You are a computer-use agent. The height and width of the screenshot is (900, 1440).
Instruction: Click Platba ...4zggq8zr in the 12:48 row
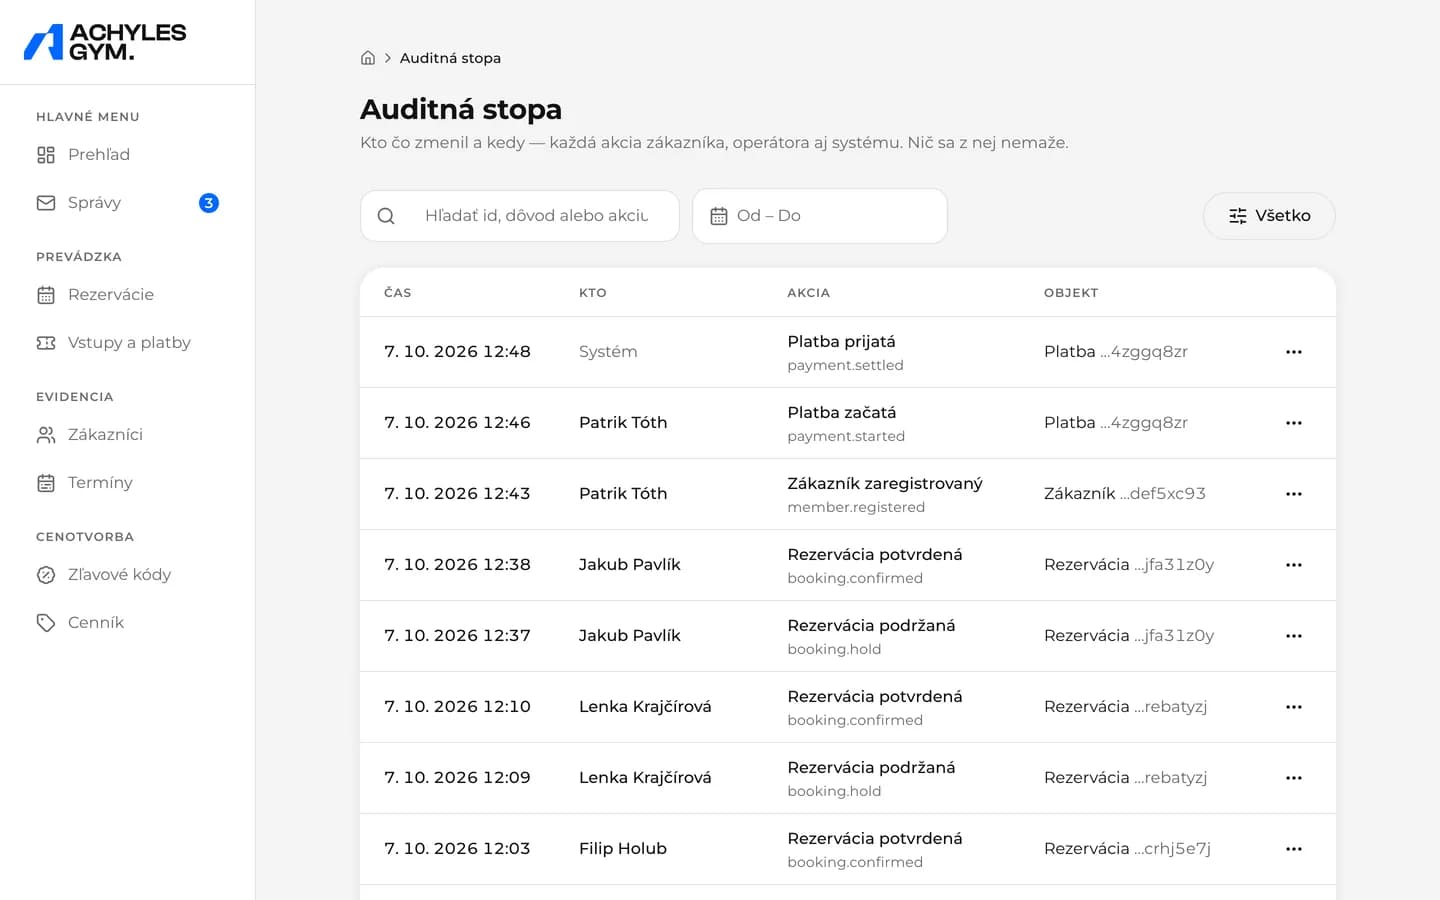(1116, 352)
